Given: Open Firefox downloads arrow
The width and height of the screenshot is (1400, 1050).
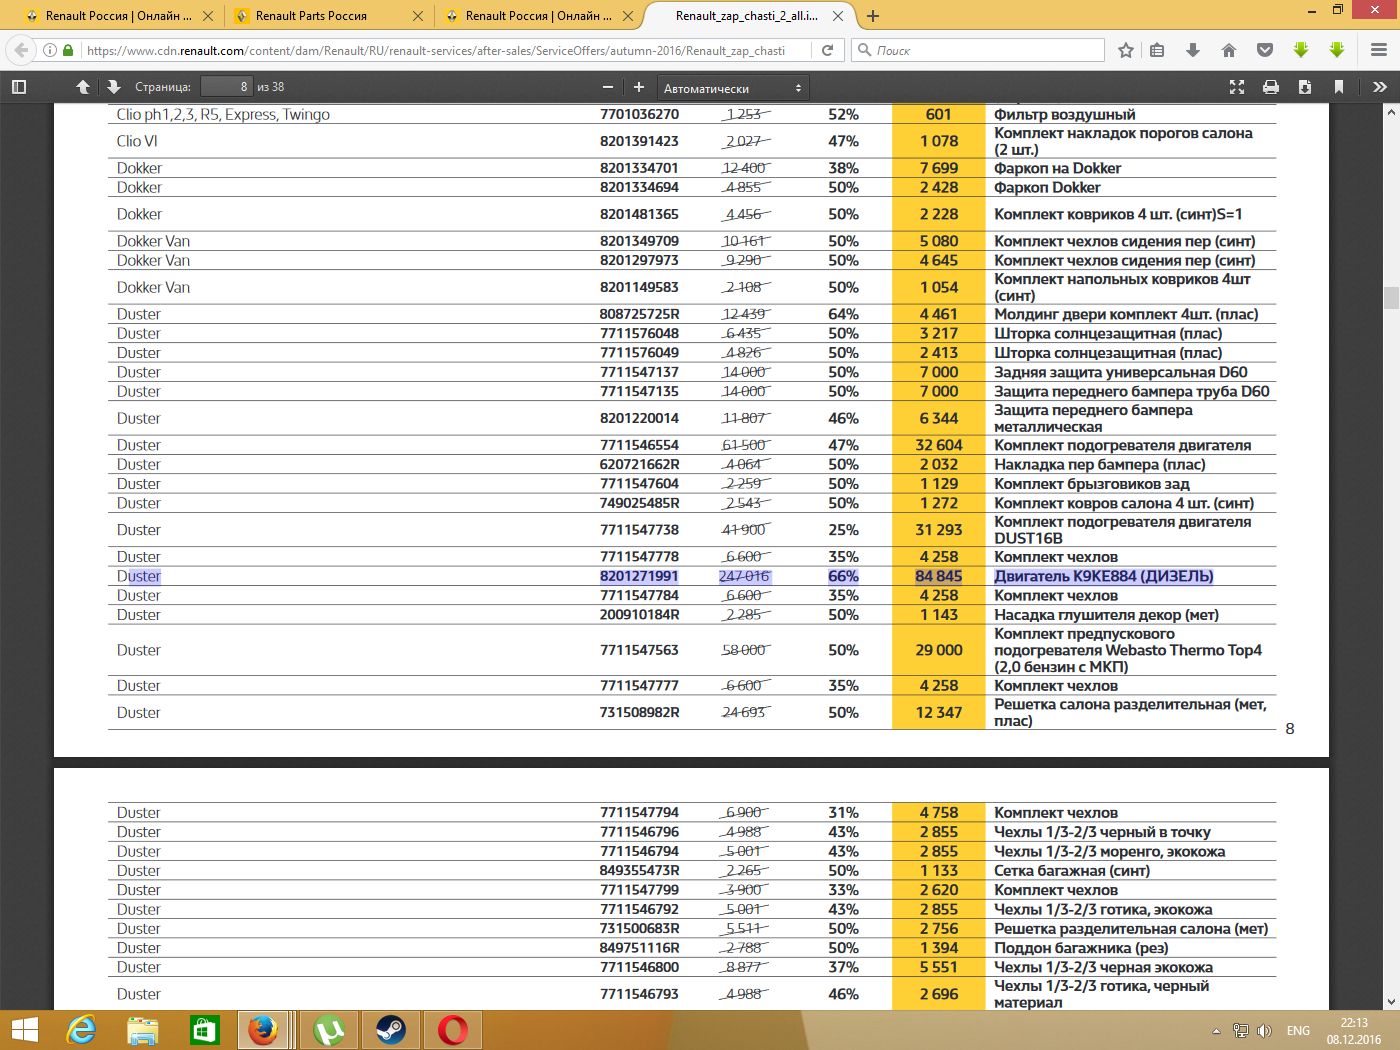Looking at the screenshot, I should point(1193,50).
